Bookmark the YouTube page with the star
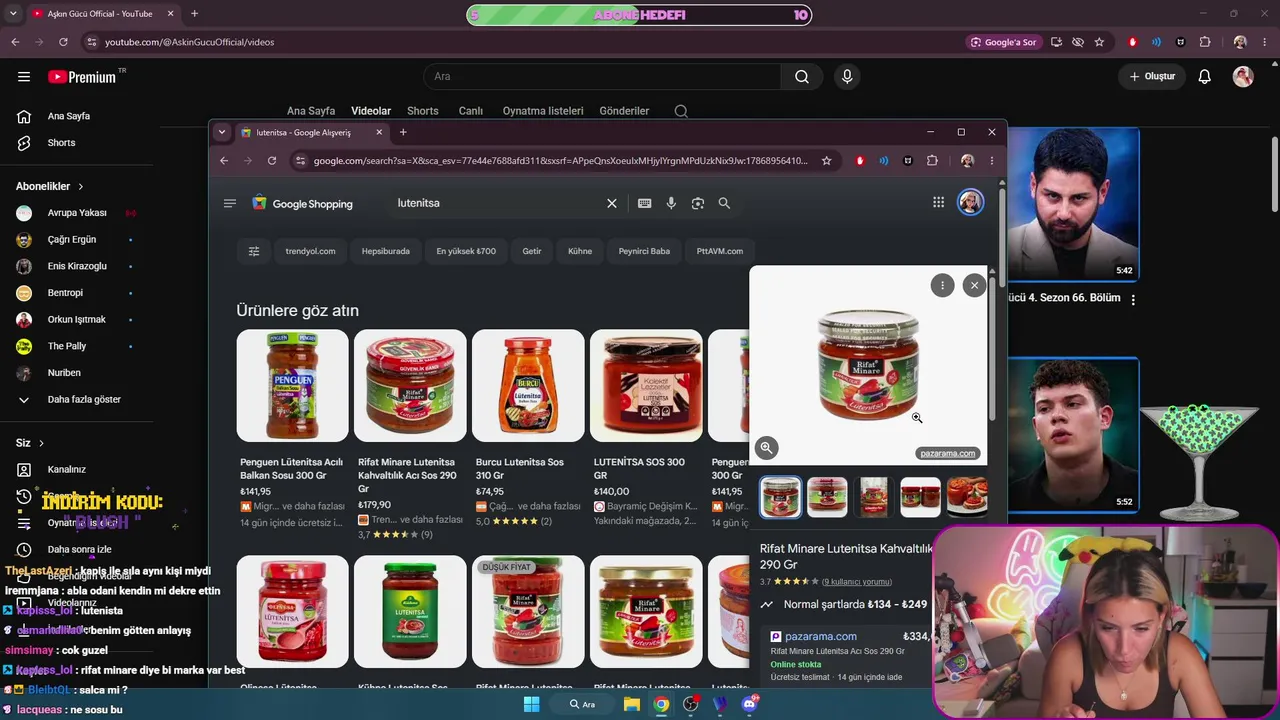Viewport: 1280px width, 720px height. 1099,42
